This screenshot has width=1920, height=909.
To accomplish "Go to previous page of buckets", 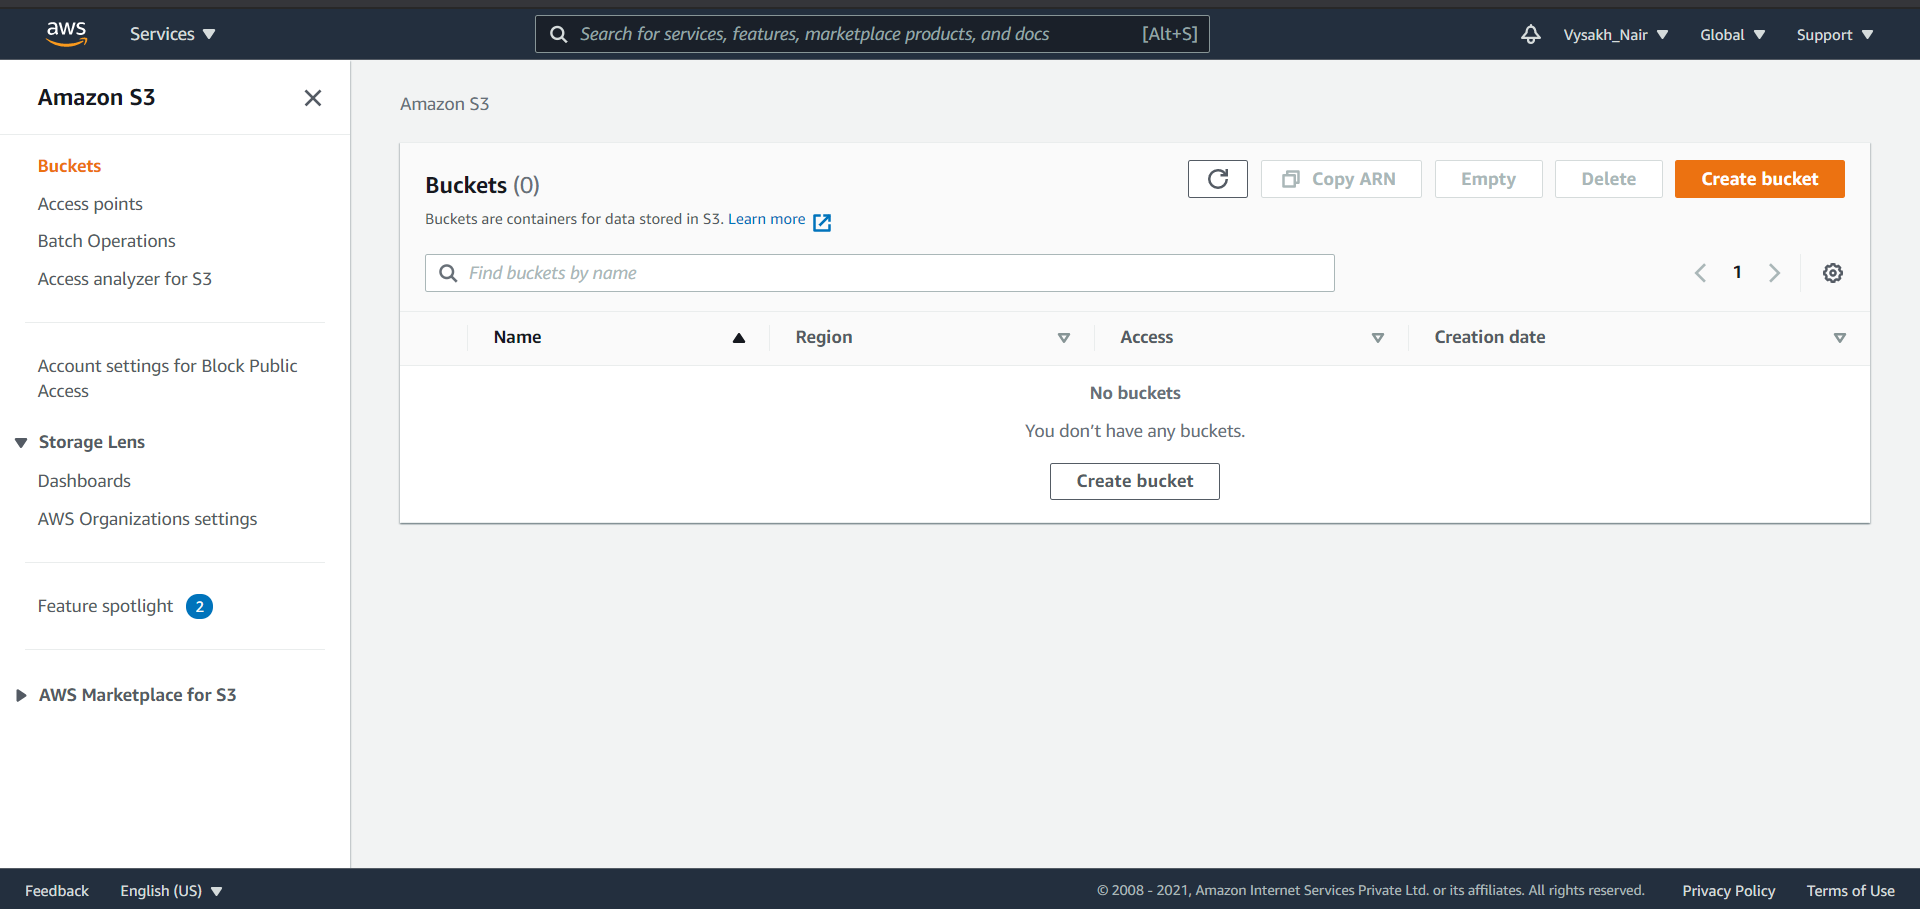I will click(1700, 273).
